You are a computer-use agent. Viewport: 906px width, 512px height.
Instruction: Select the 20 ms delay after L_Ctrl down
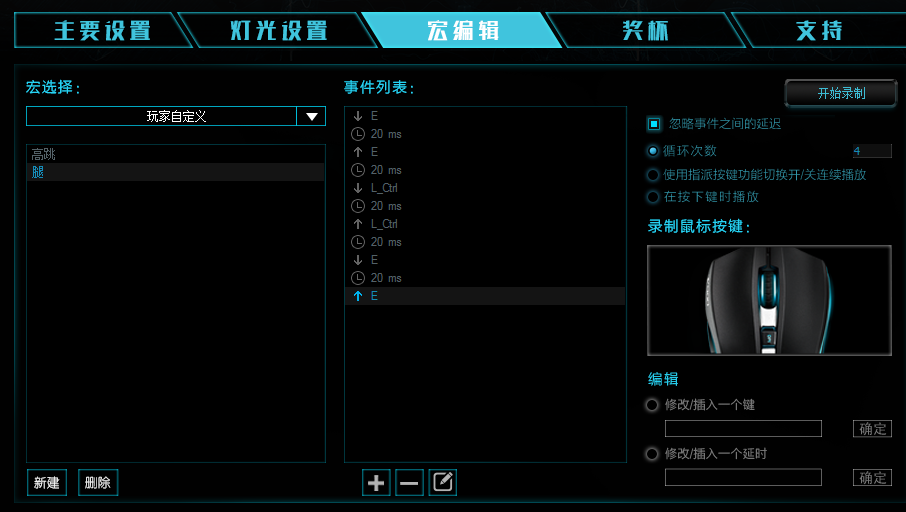pos(485,206)
